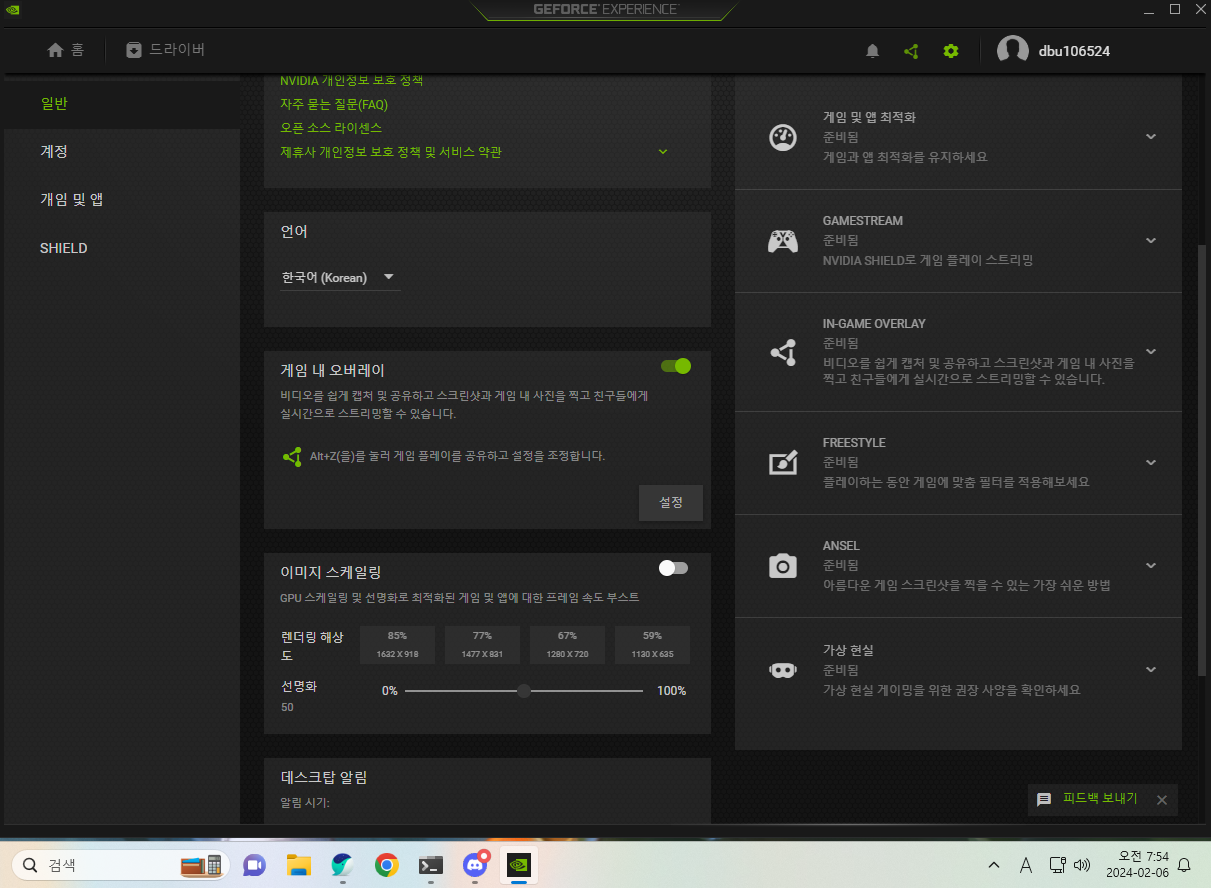Open the share overlay icon in header
Screen dimensions: 1211x888
point(911,51)
